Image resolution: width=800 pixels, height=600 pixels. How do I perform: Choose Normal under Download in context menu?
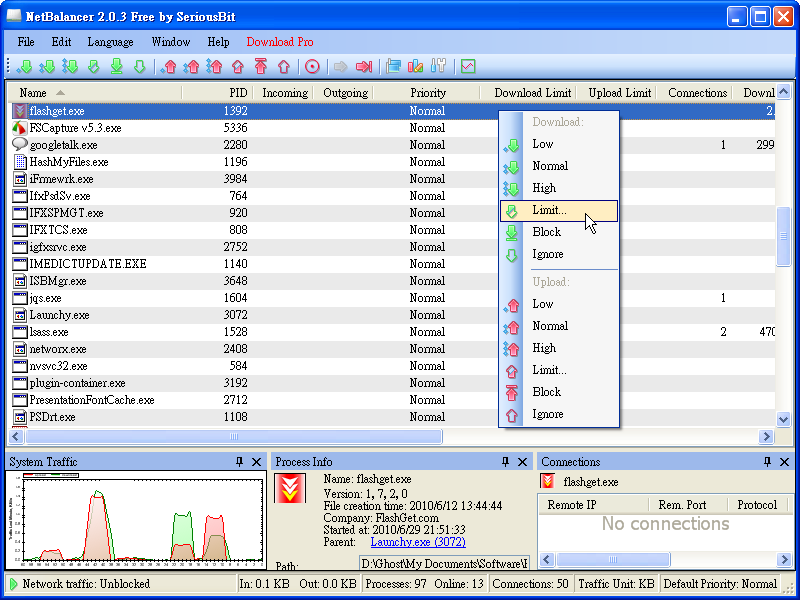(x=559, y=166)
